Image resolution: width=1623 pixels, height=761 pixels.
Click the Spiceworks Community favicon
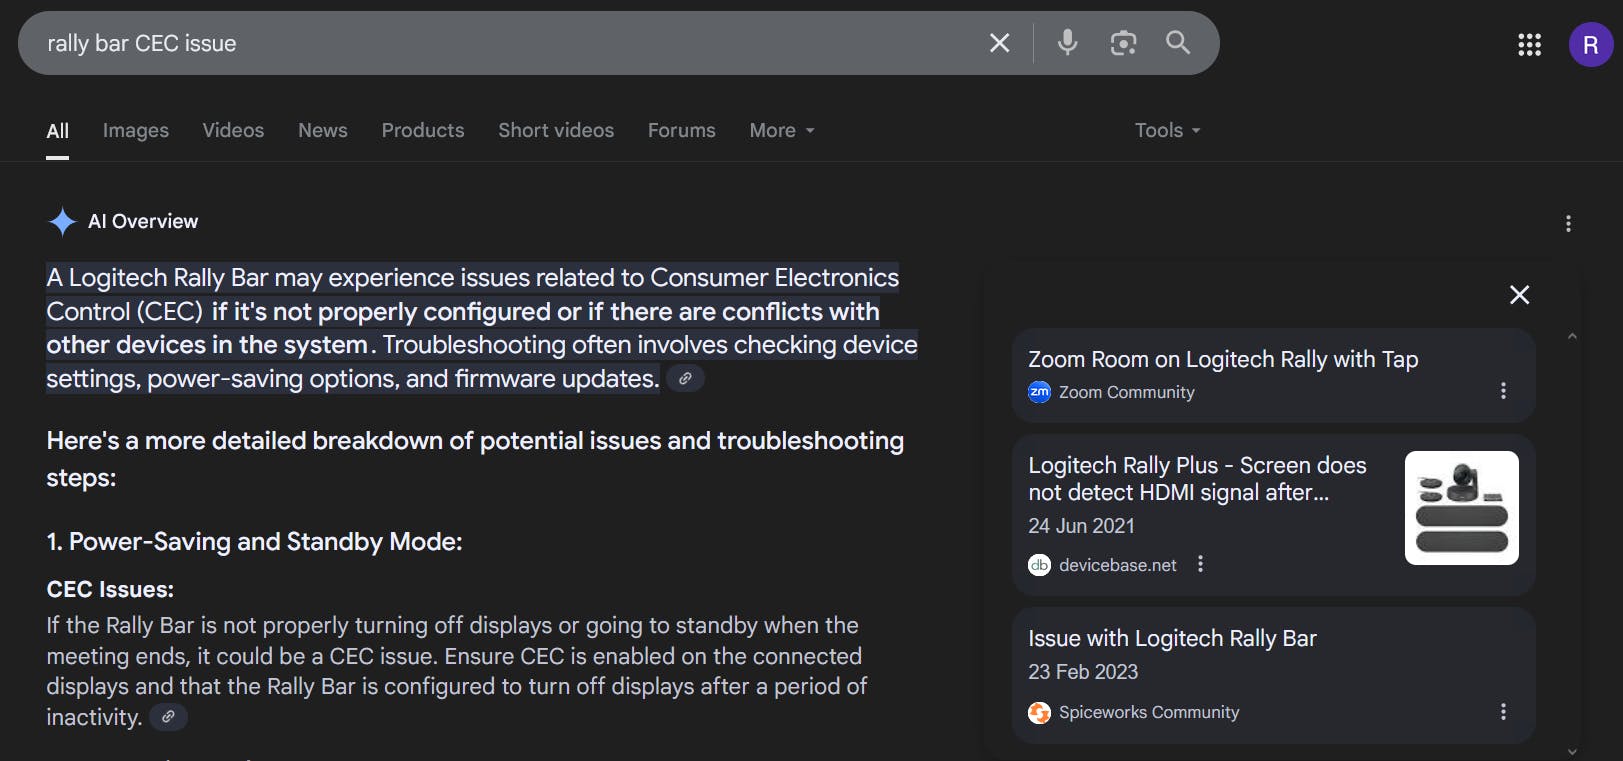coord(1039,712)
